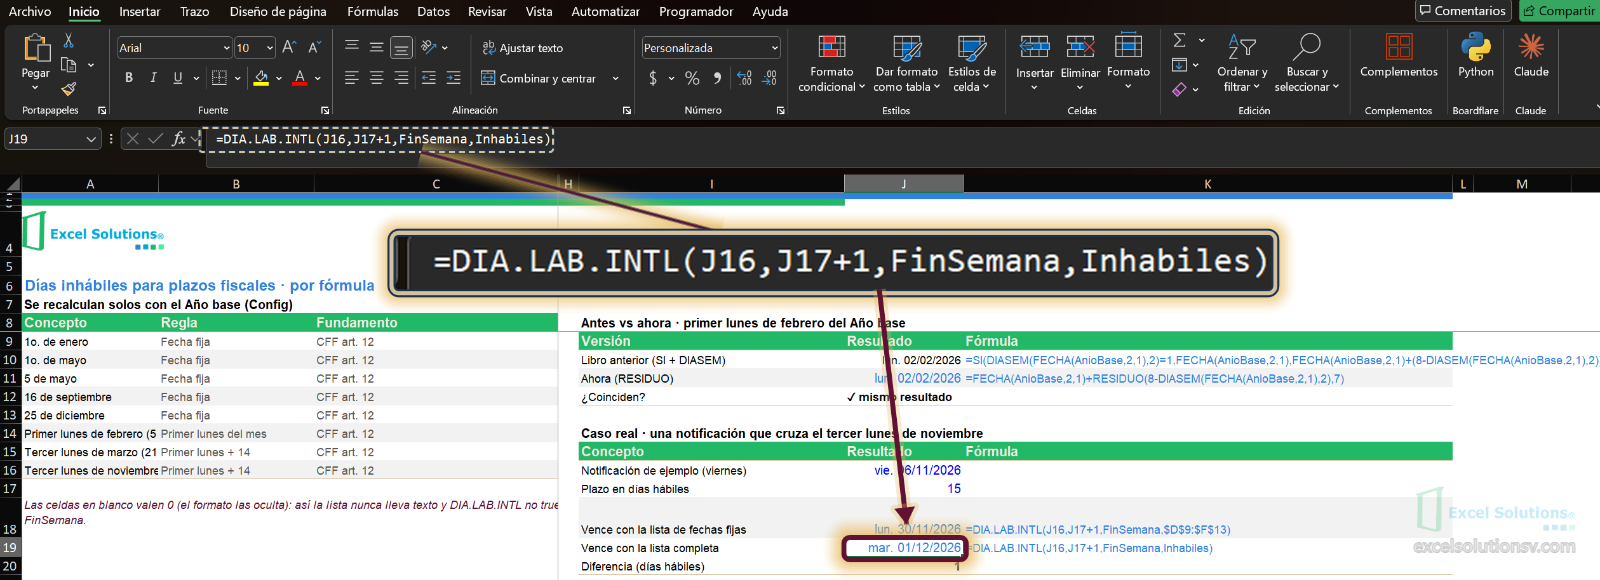
Task: Toggle underline formatting
Action: click(x=178, y=78)
